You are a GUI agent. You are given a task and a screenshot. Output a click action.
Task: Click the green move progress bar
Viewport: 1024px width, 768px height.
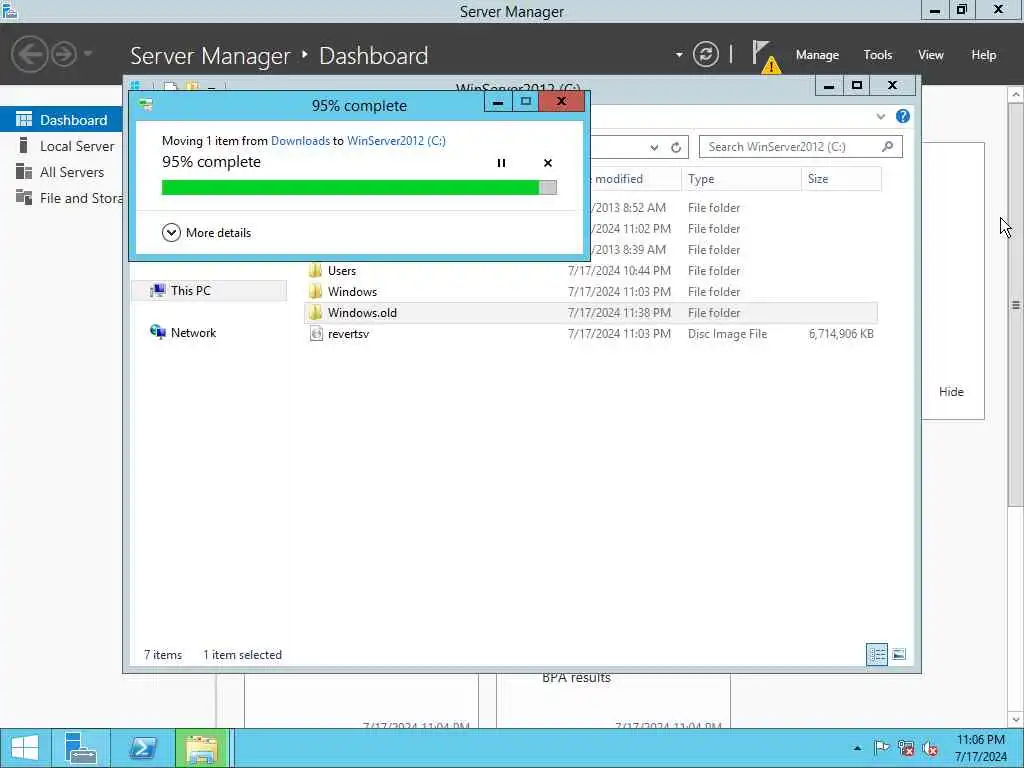(x=359, y=188)
